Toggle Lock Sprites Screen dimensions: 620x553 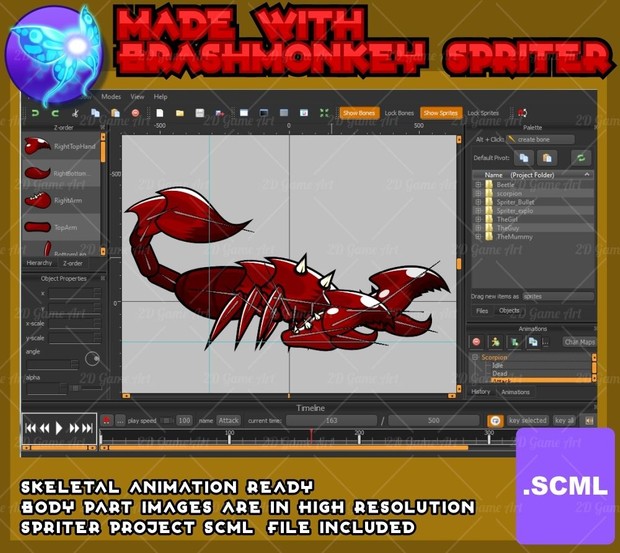[483, 113]
